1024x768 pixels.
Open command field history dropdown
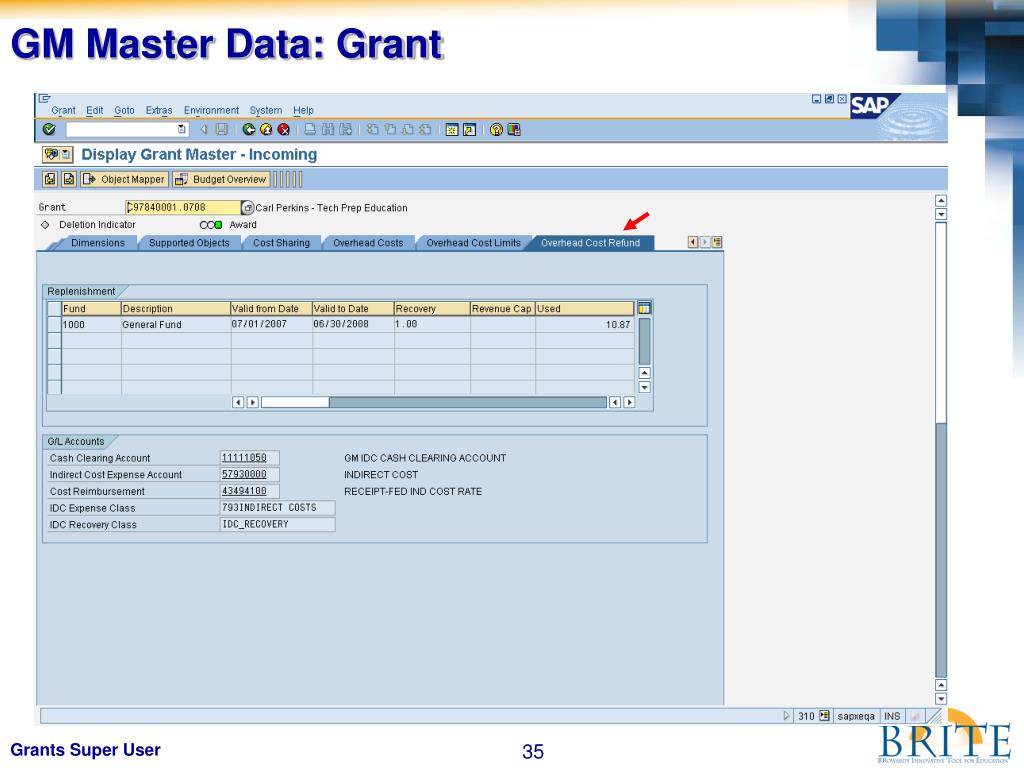(x=181, y=129)
